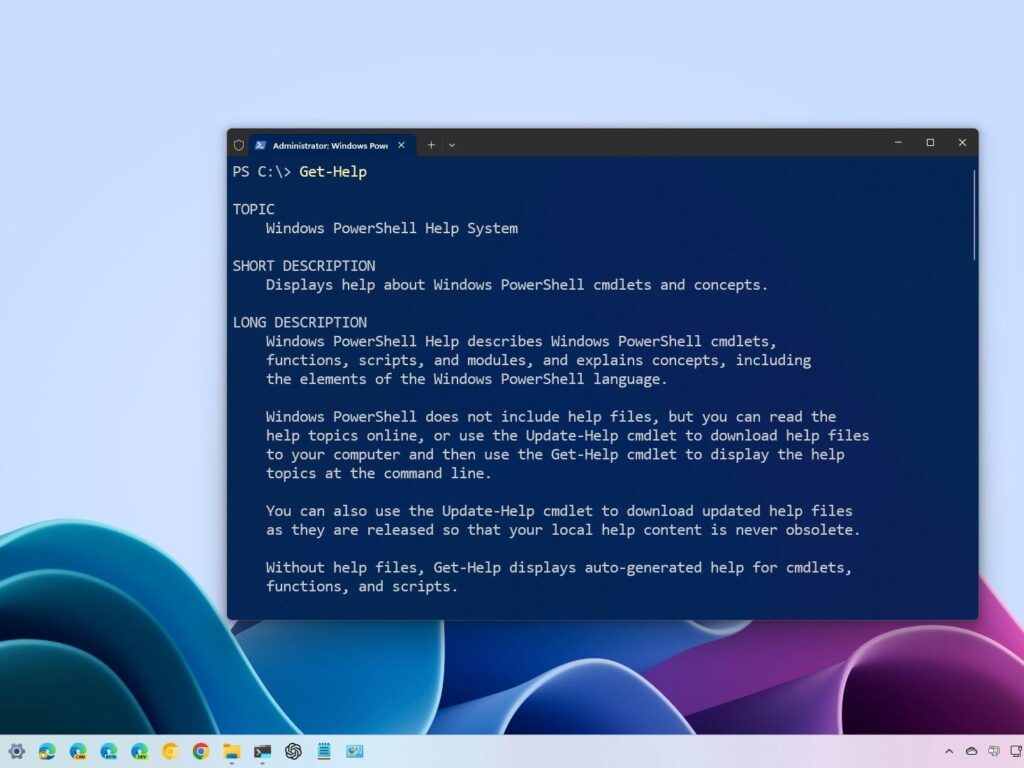Launch Microsoft Edge from the taskbar
Viewport: 1024px width, 768px height.
click(x=46, y=751)
